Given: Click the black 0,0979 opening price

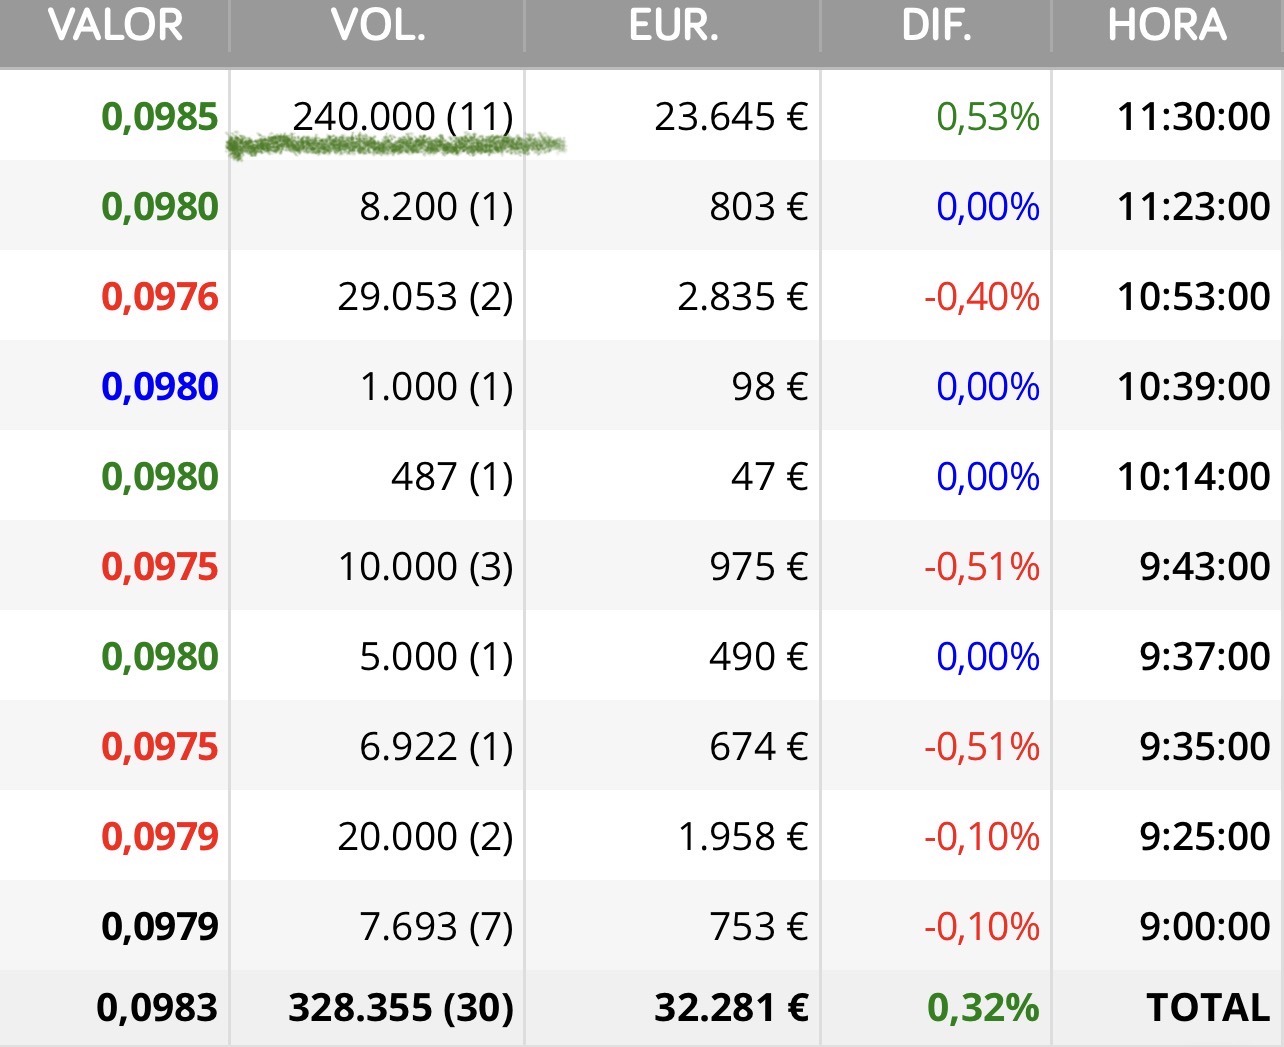Looking at the screenshot, I should coord(160,927).
